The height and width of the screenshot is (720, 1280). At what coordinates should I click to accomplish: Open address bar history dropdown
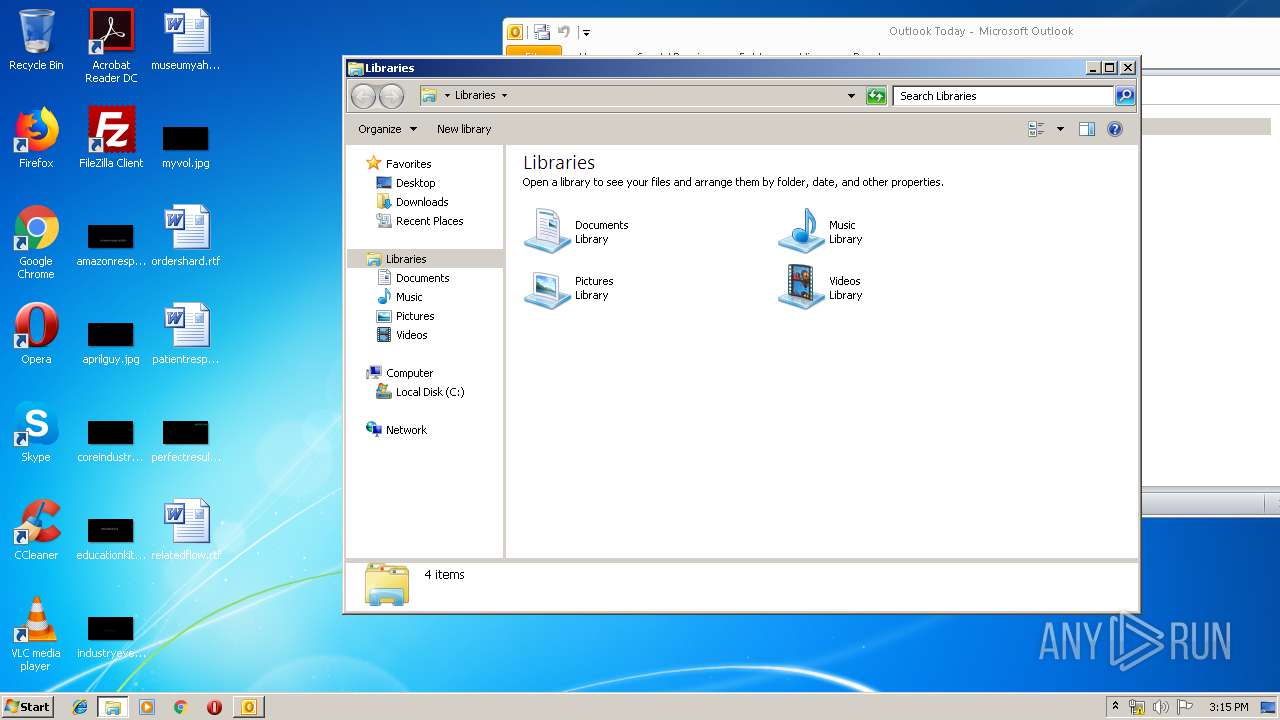[851, 96]
